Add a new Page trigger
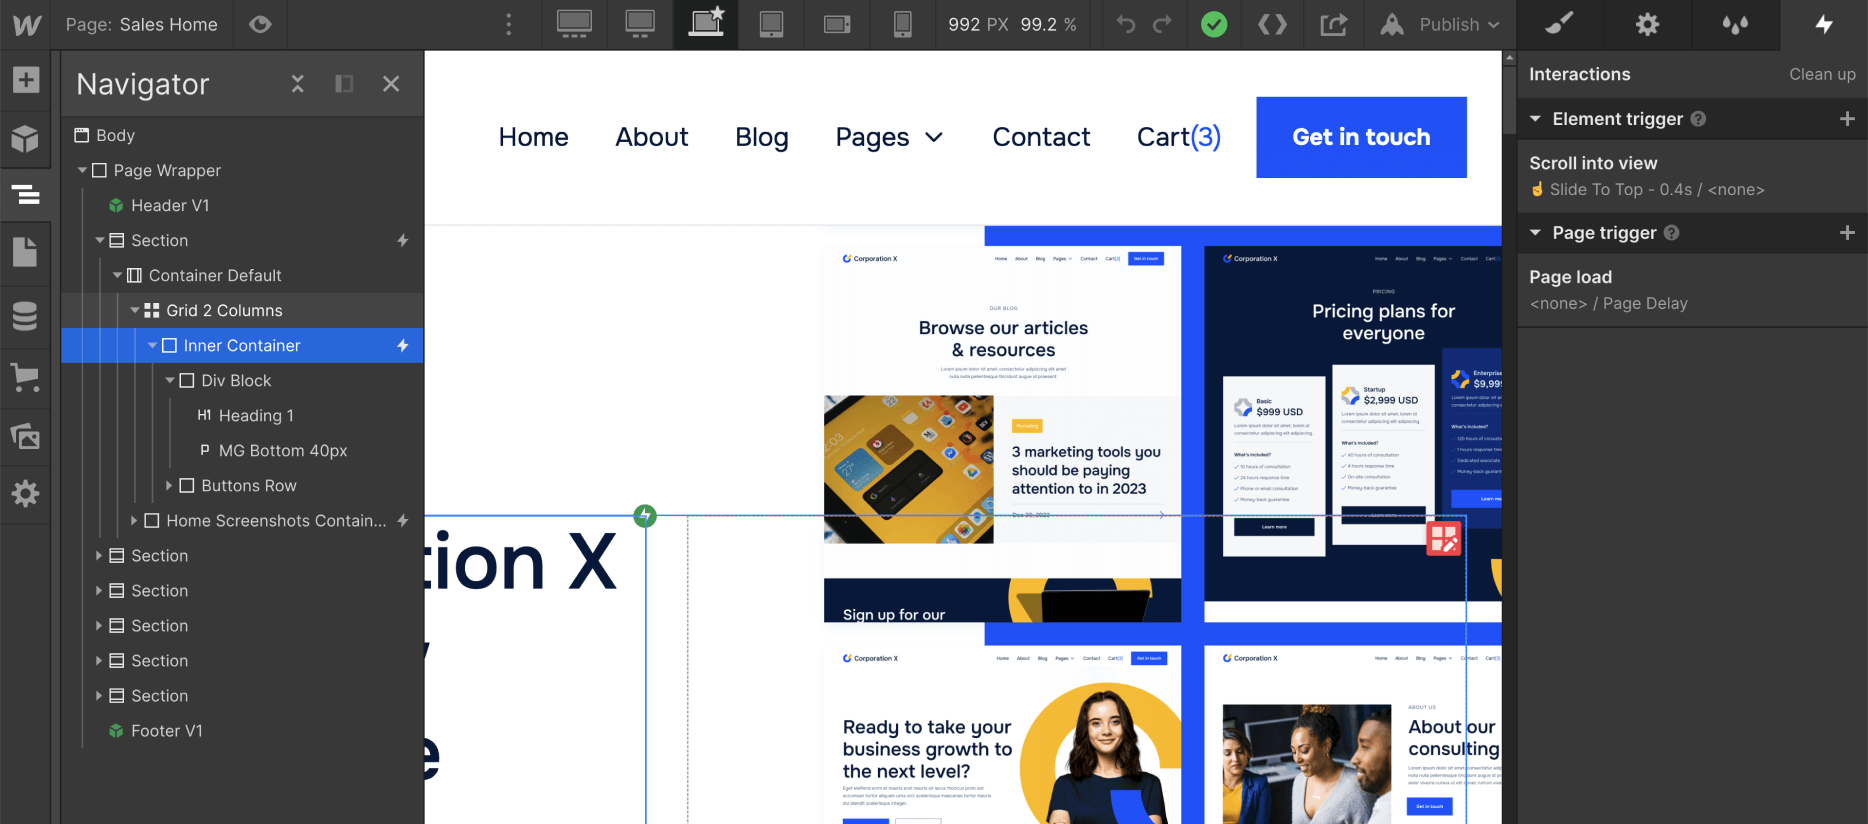Image resolution: width=1868 pixels, height=824 pixels. tap(1847, 233)
